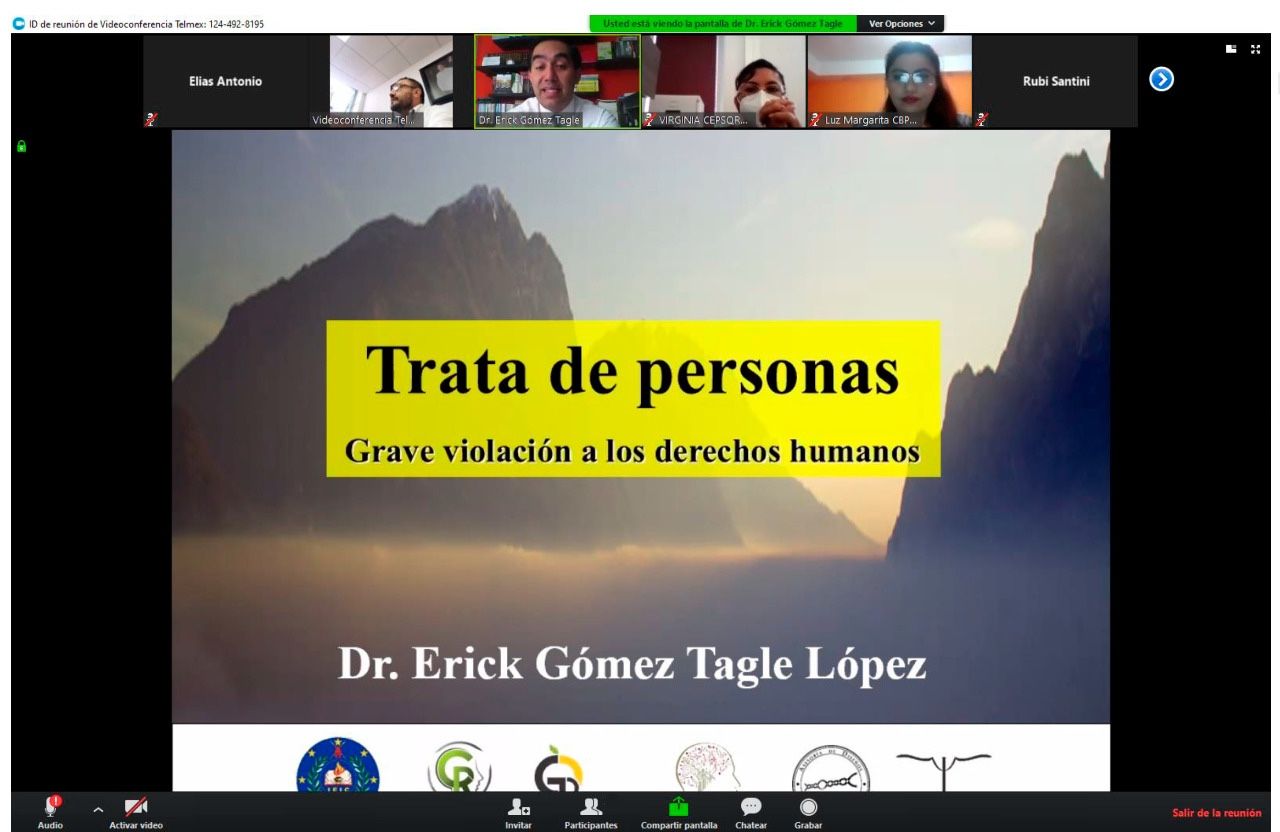Leave via Salir de la reunión

pos(1216,813)
